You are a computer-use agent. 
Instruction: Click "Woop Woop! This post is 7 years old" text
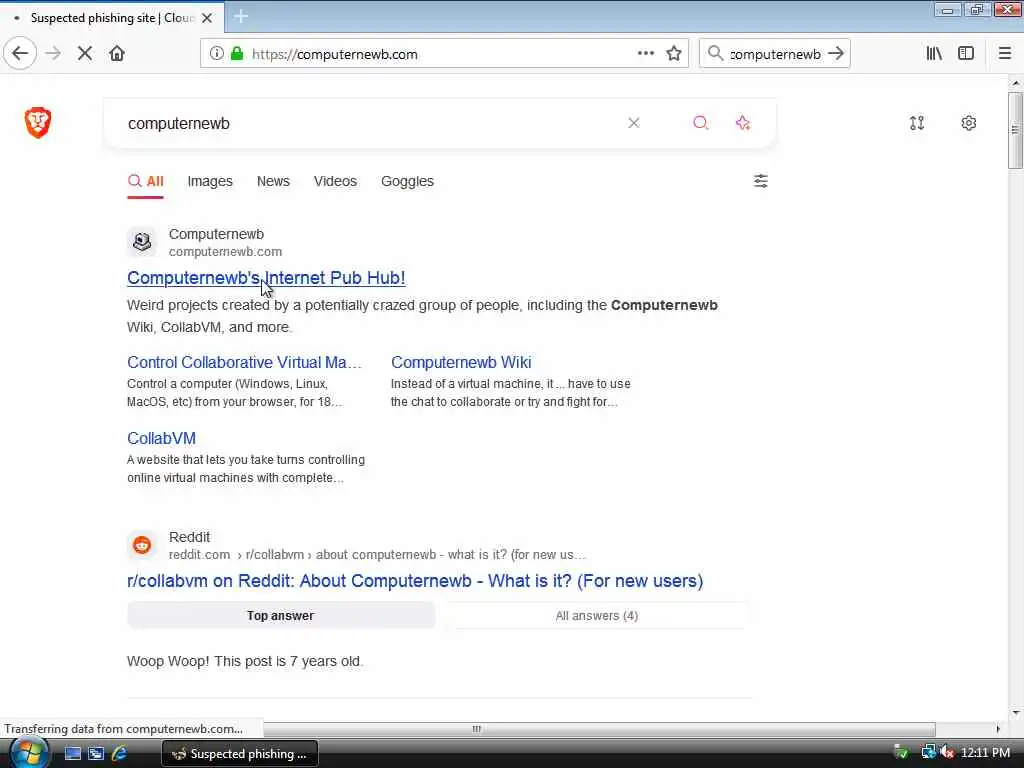point(245,662)
